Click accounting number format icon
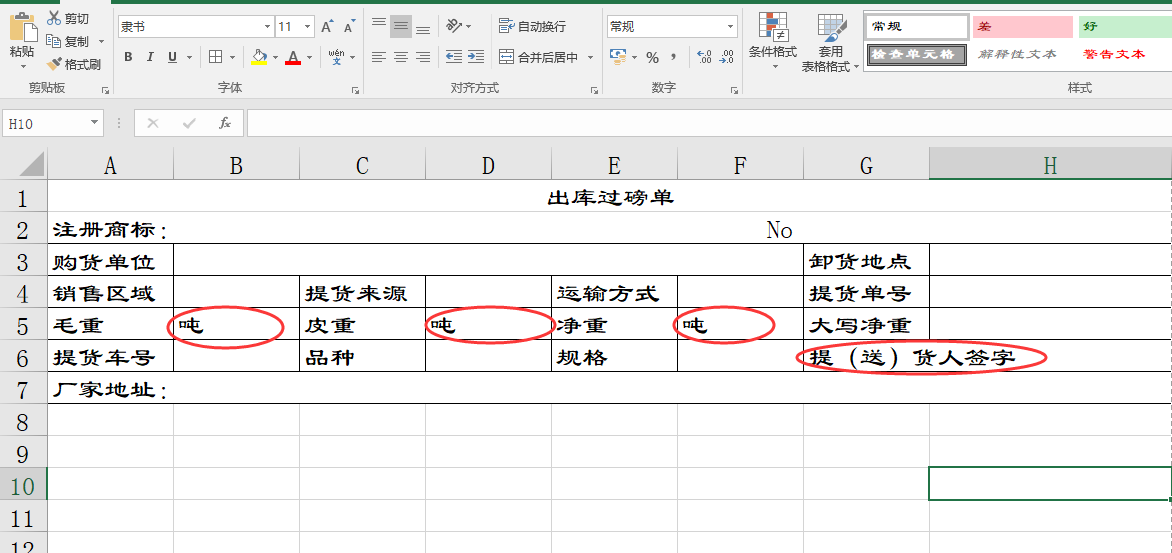 tap(617, 57)
